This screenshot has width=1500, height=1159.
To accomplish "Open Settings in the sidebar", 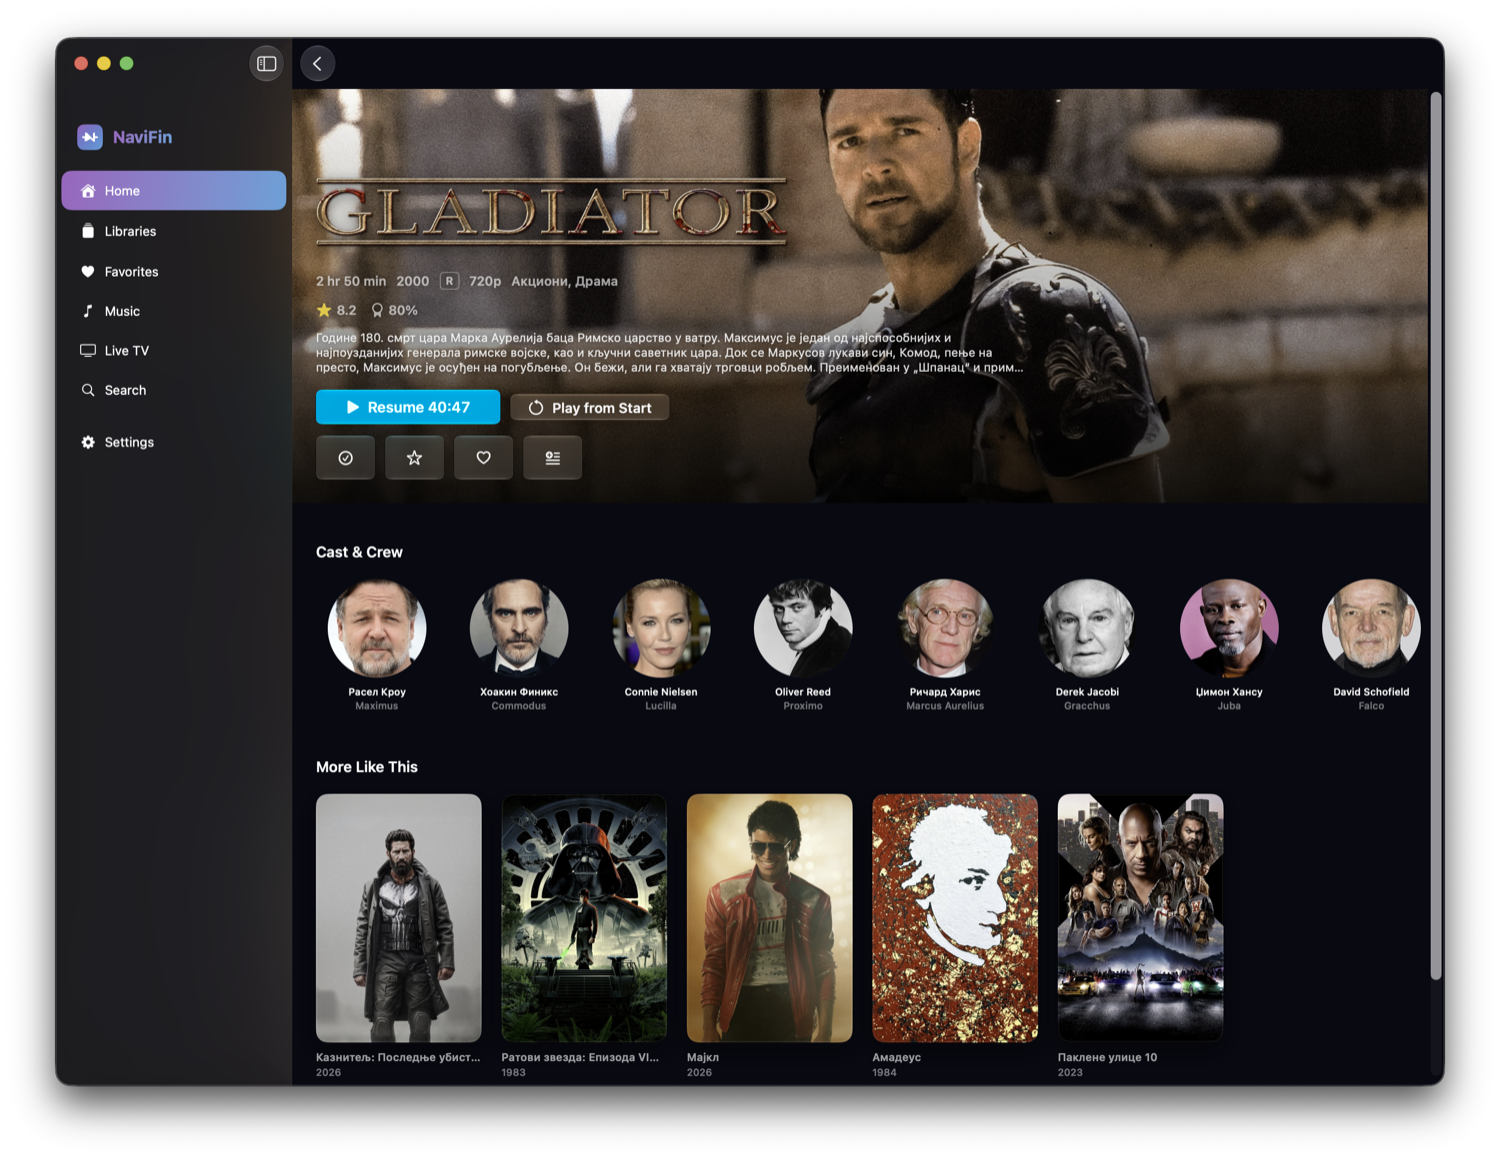I will tap(174, 442).
